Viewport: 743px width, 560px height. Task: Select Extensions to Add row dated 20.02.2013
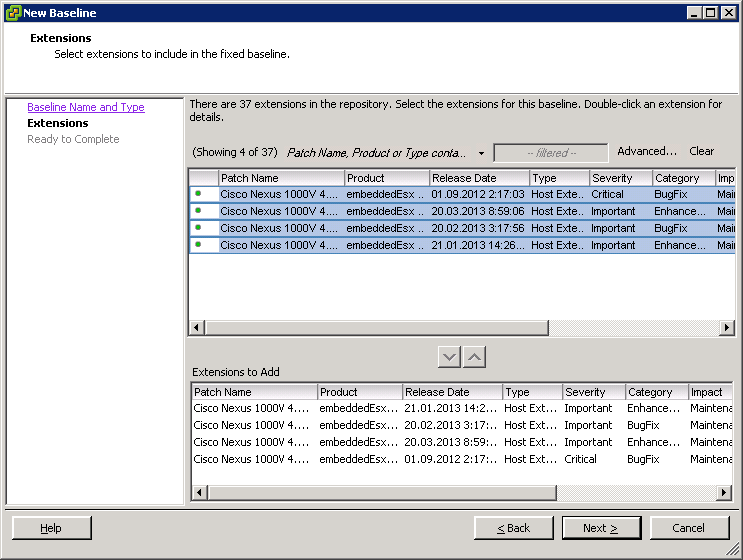(462, 425)
